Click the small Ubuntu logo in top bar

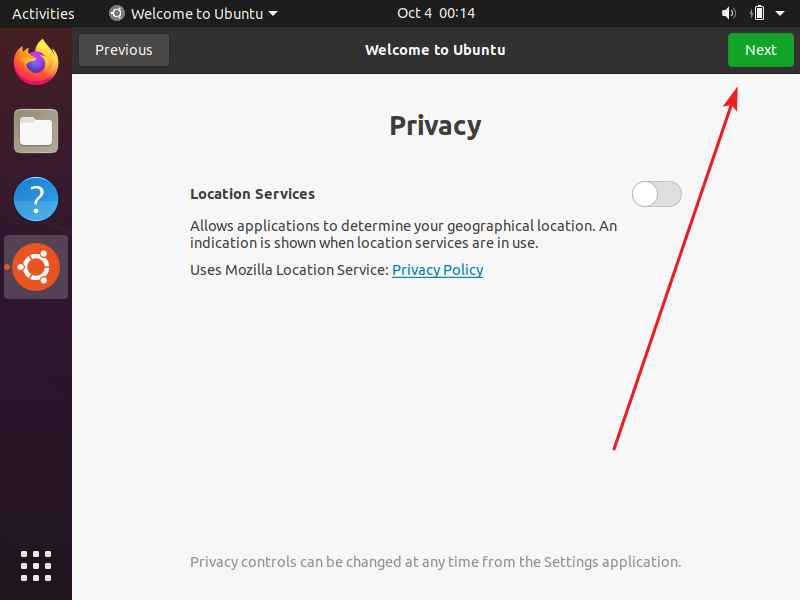click(117, 13)
